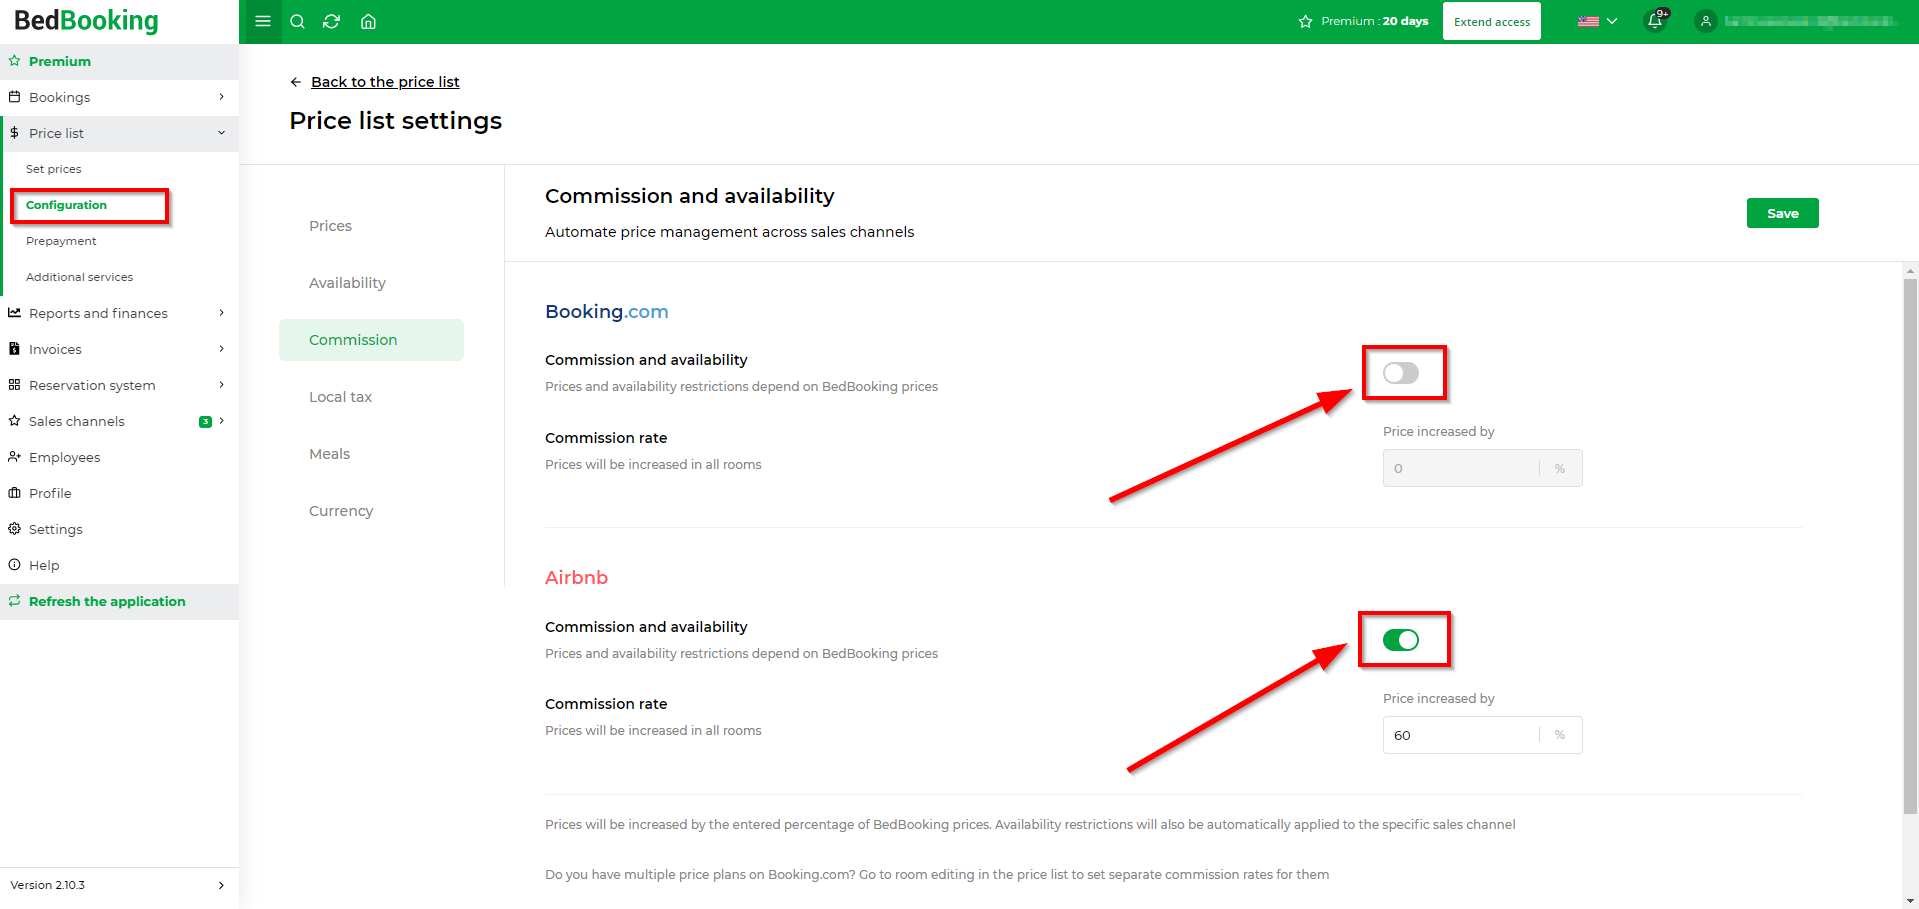Open Prepayment submenu item
Screen dimensions: 1919x909
click(61, 241)
